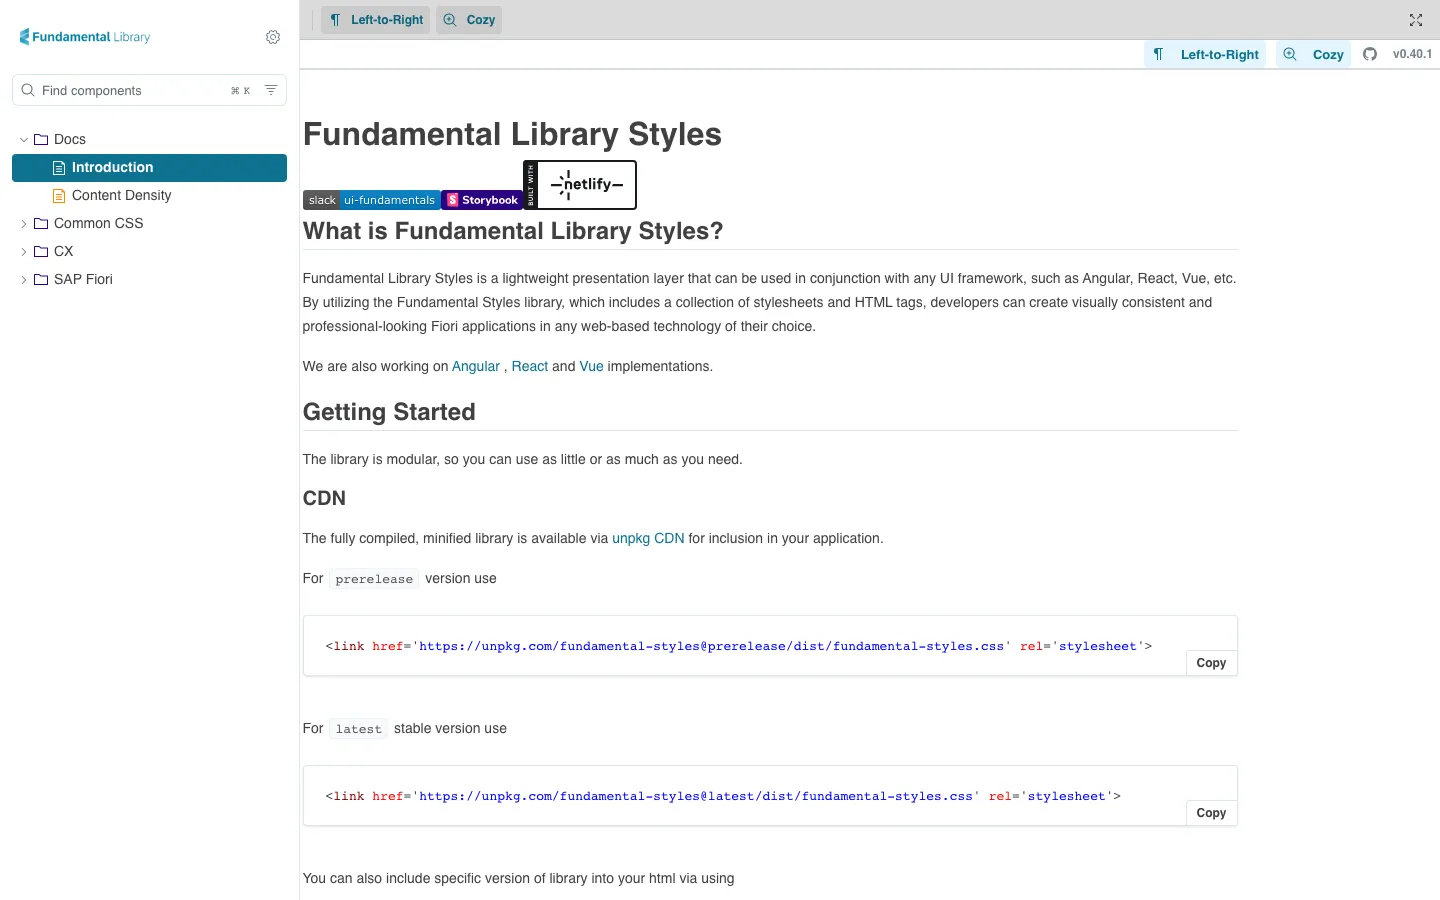Click the SAP Fiori folder icon
Image resolution: width=1440 pixels, height=900 pixels.
point(41,279)
